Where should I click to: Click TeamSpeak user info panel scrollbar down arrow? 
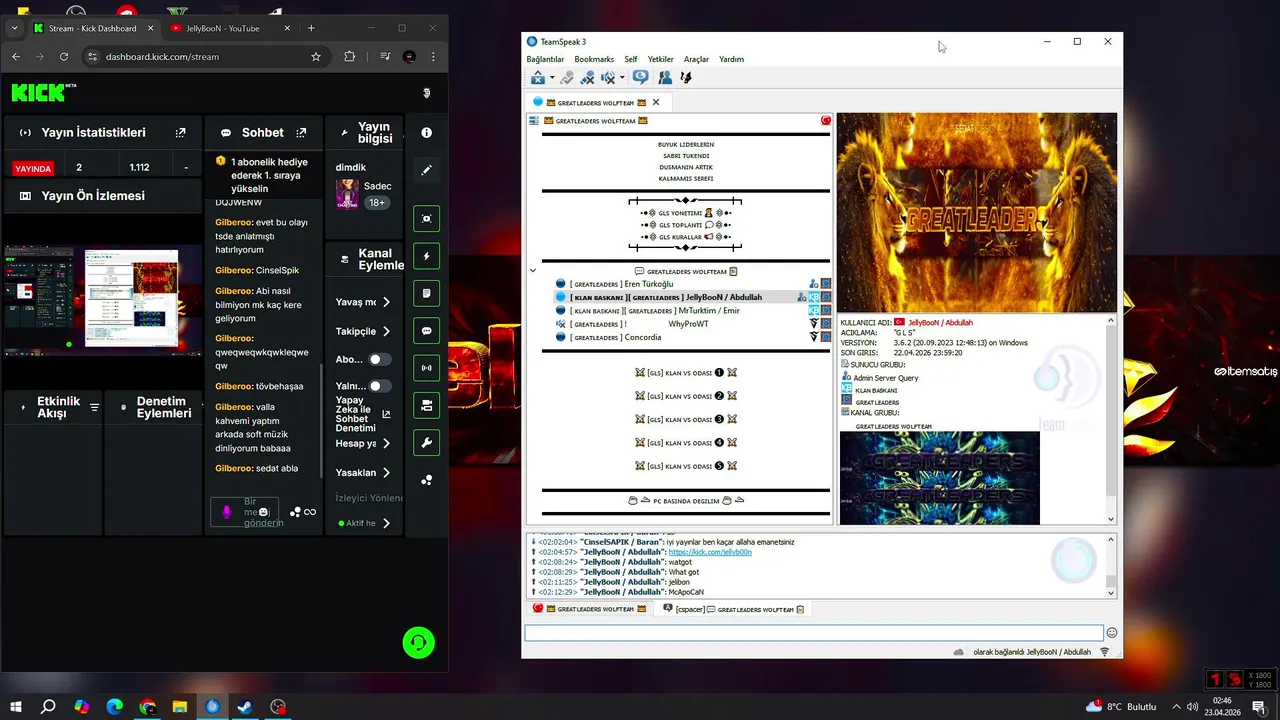tap(1110, 519)
